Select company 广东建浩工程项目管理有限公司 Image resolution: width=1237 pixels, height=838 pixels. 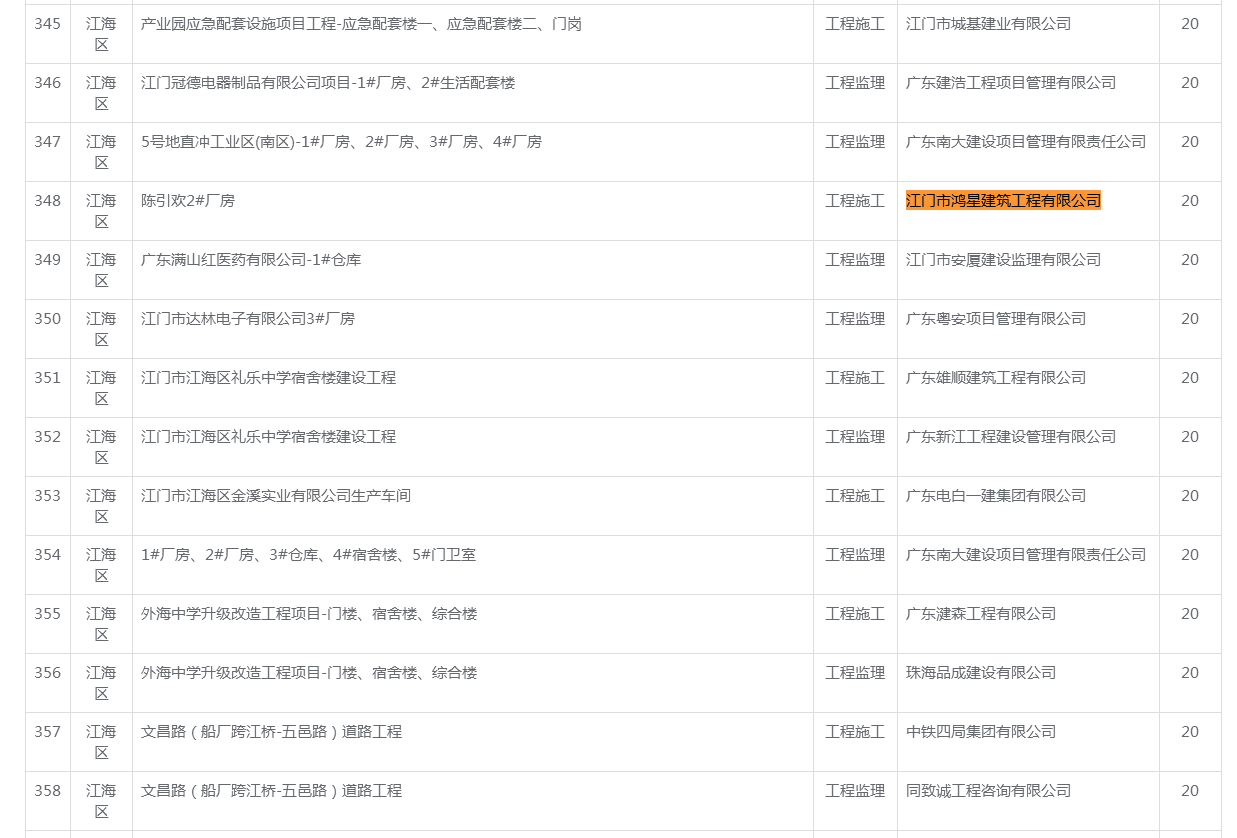pos(1011,83)
